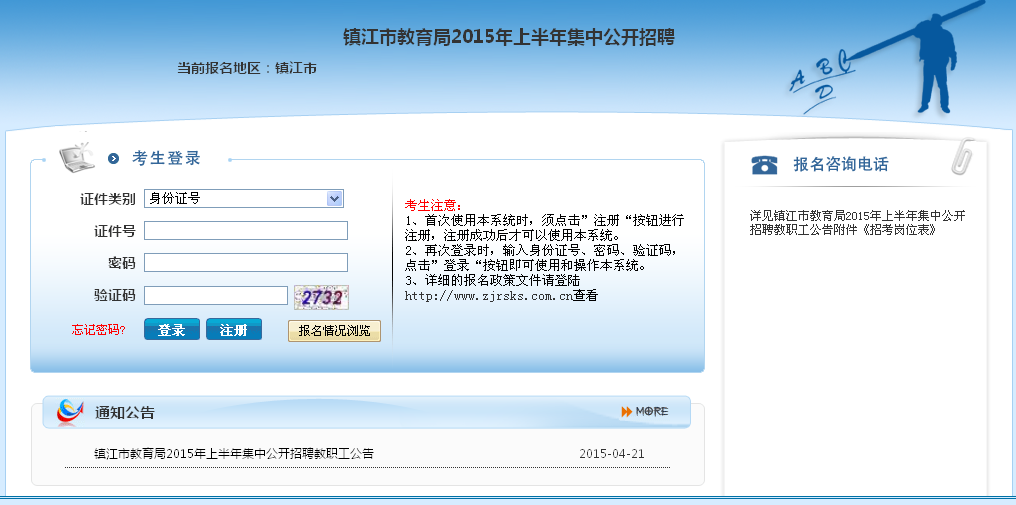
Task: Click the red 忘记密码? link
Action: click(x=98, y=330)
